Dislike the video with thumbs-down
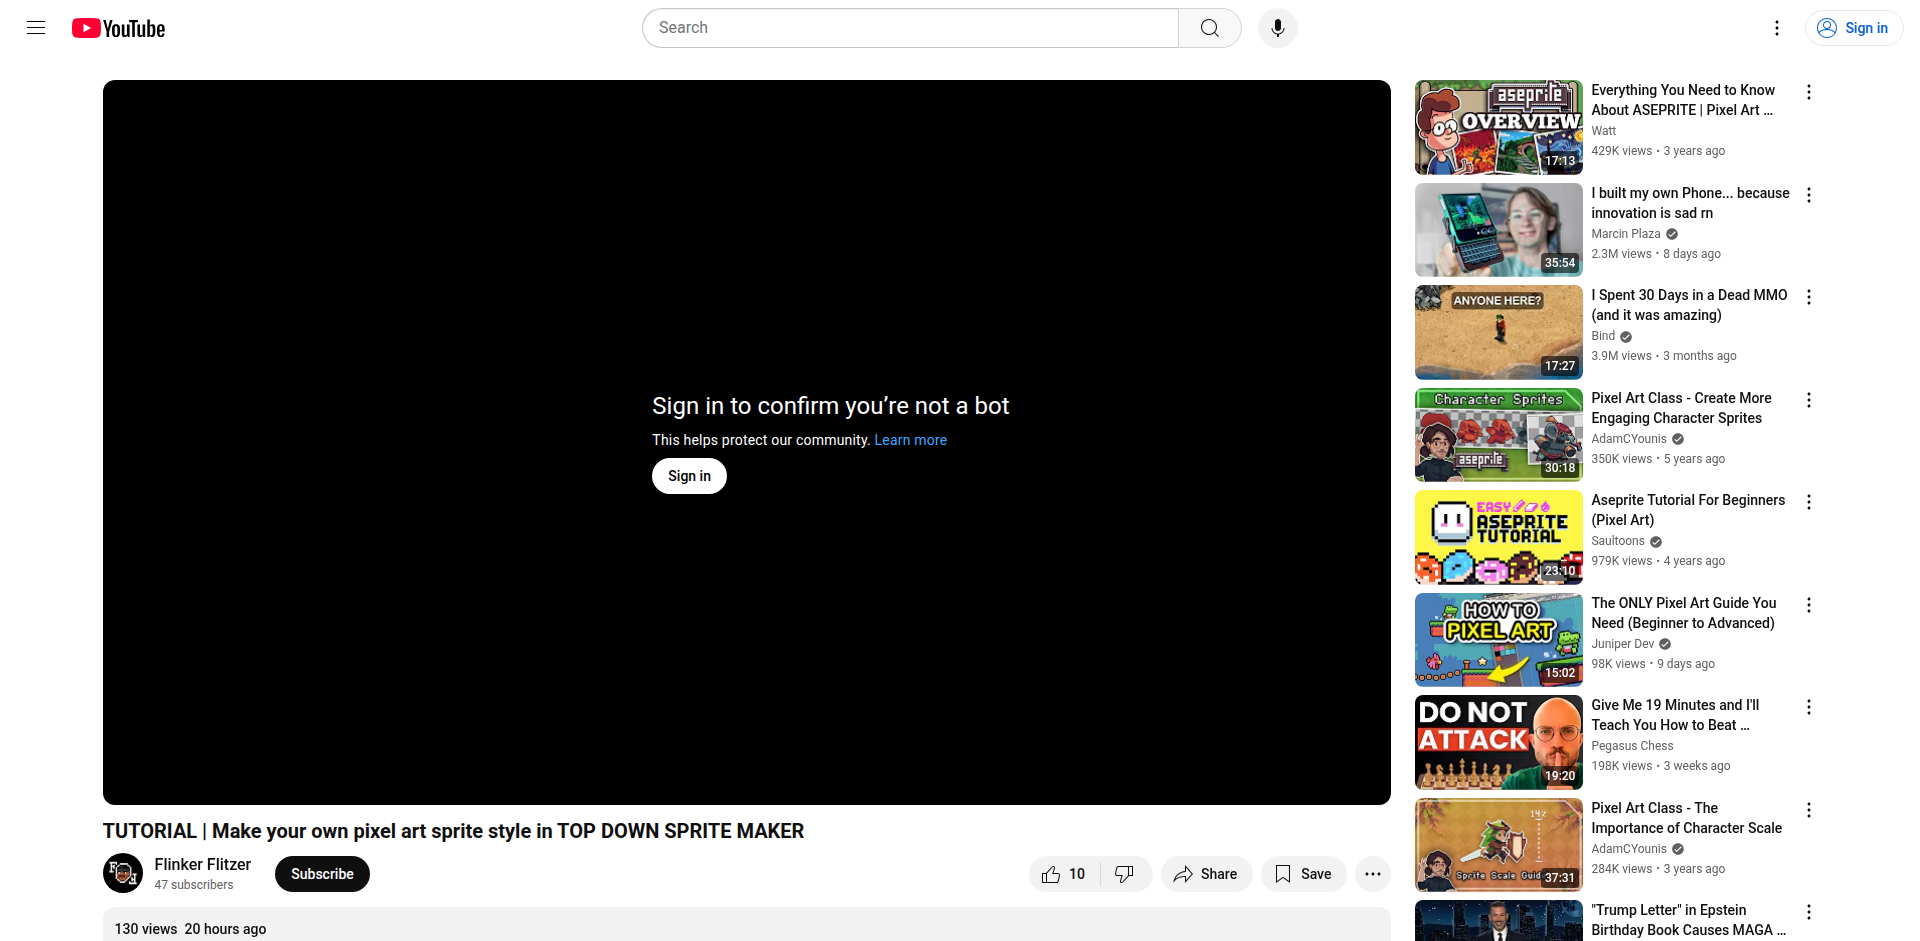Viewport: 1920px width, 941px height. click(x=1125, y=874)
